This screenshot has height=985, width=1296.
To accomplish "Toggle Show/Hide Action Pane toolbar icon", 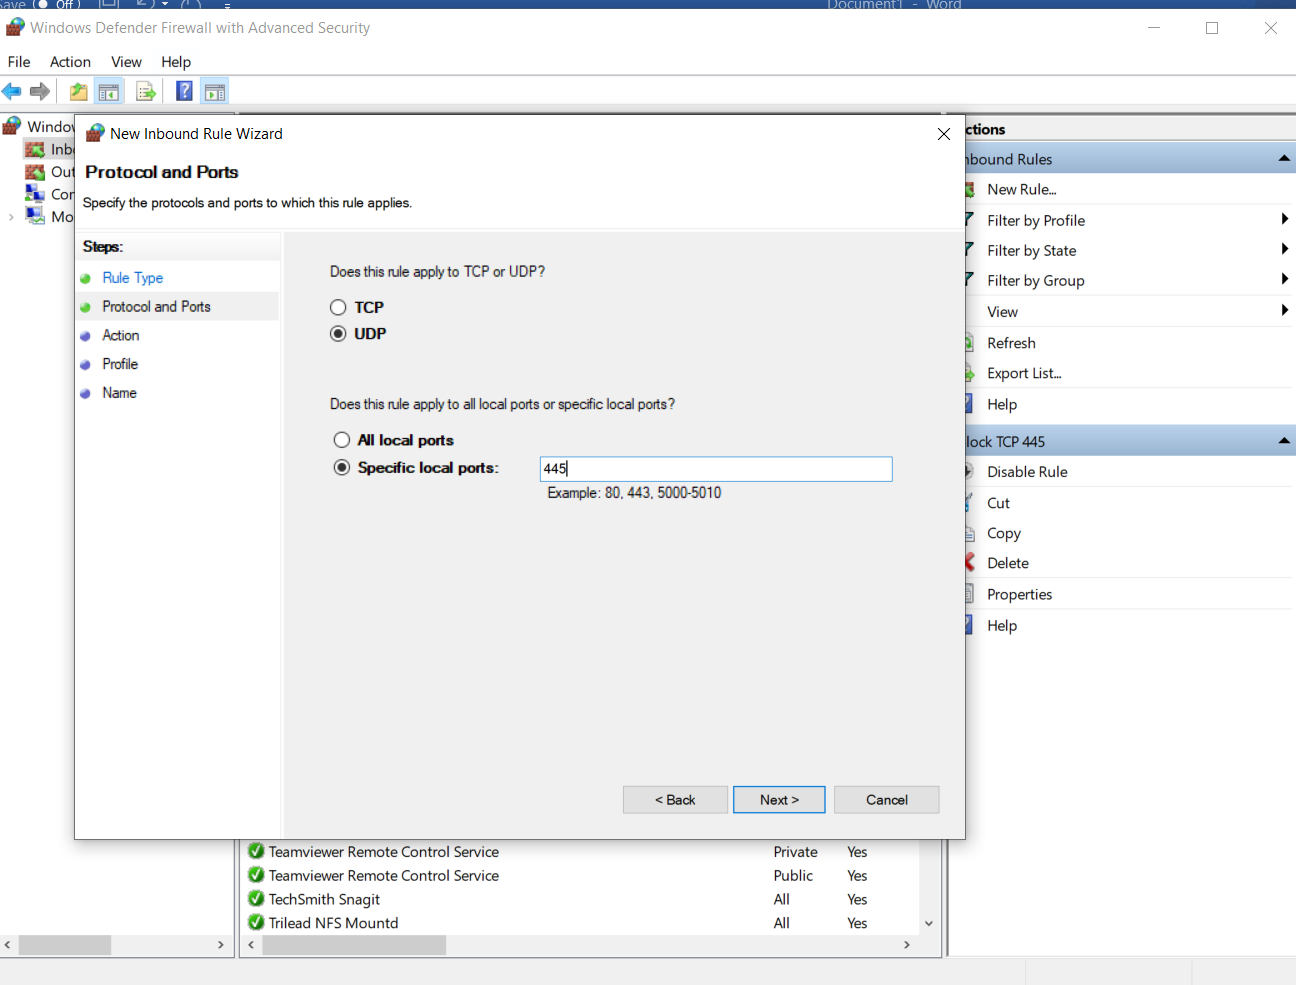I will 214,92.
